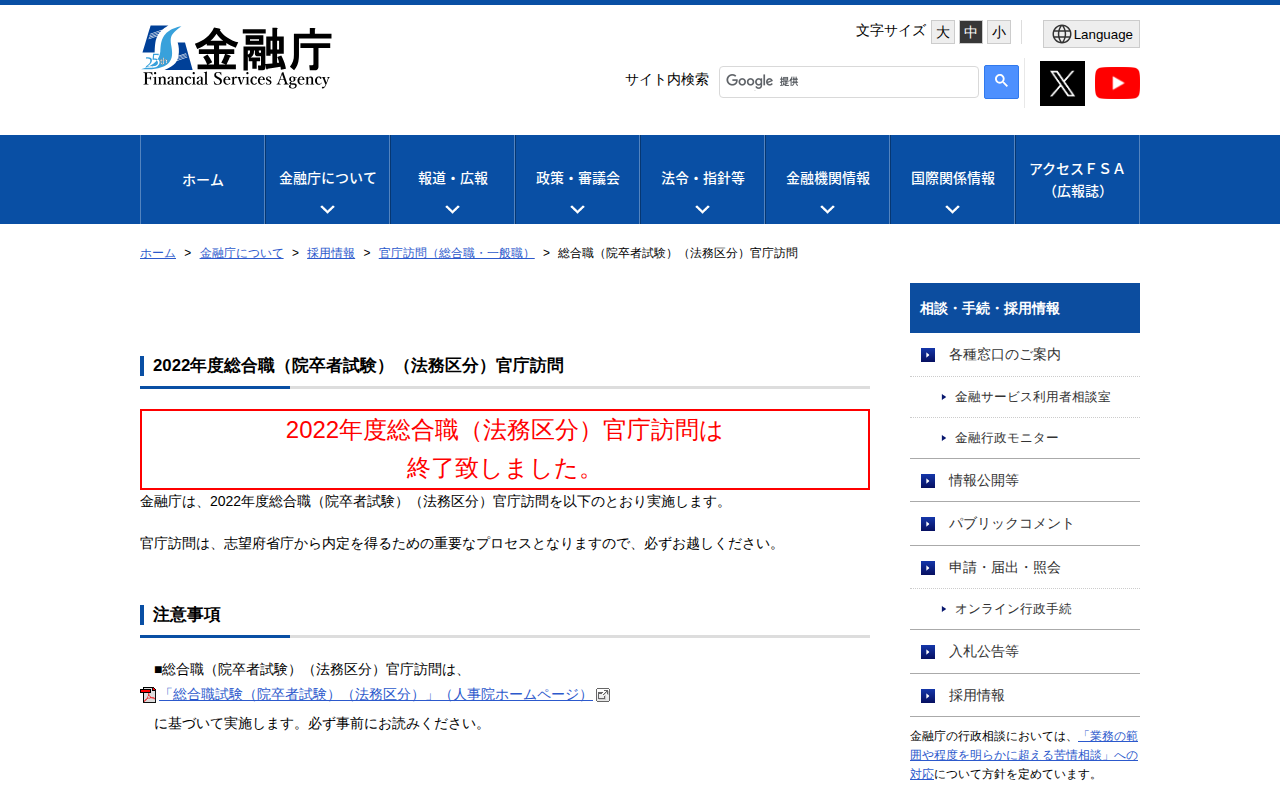The image size is (1280, 800).
Task: Click the 文字サイズ label
Action: tap(891, 31)
